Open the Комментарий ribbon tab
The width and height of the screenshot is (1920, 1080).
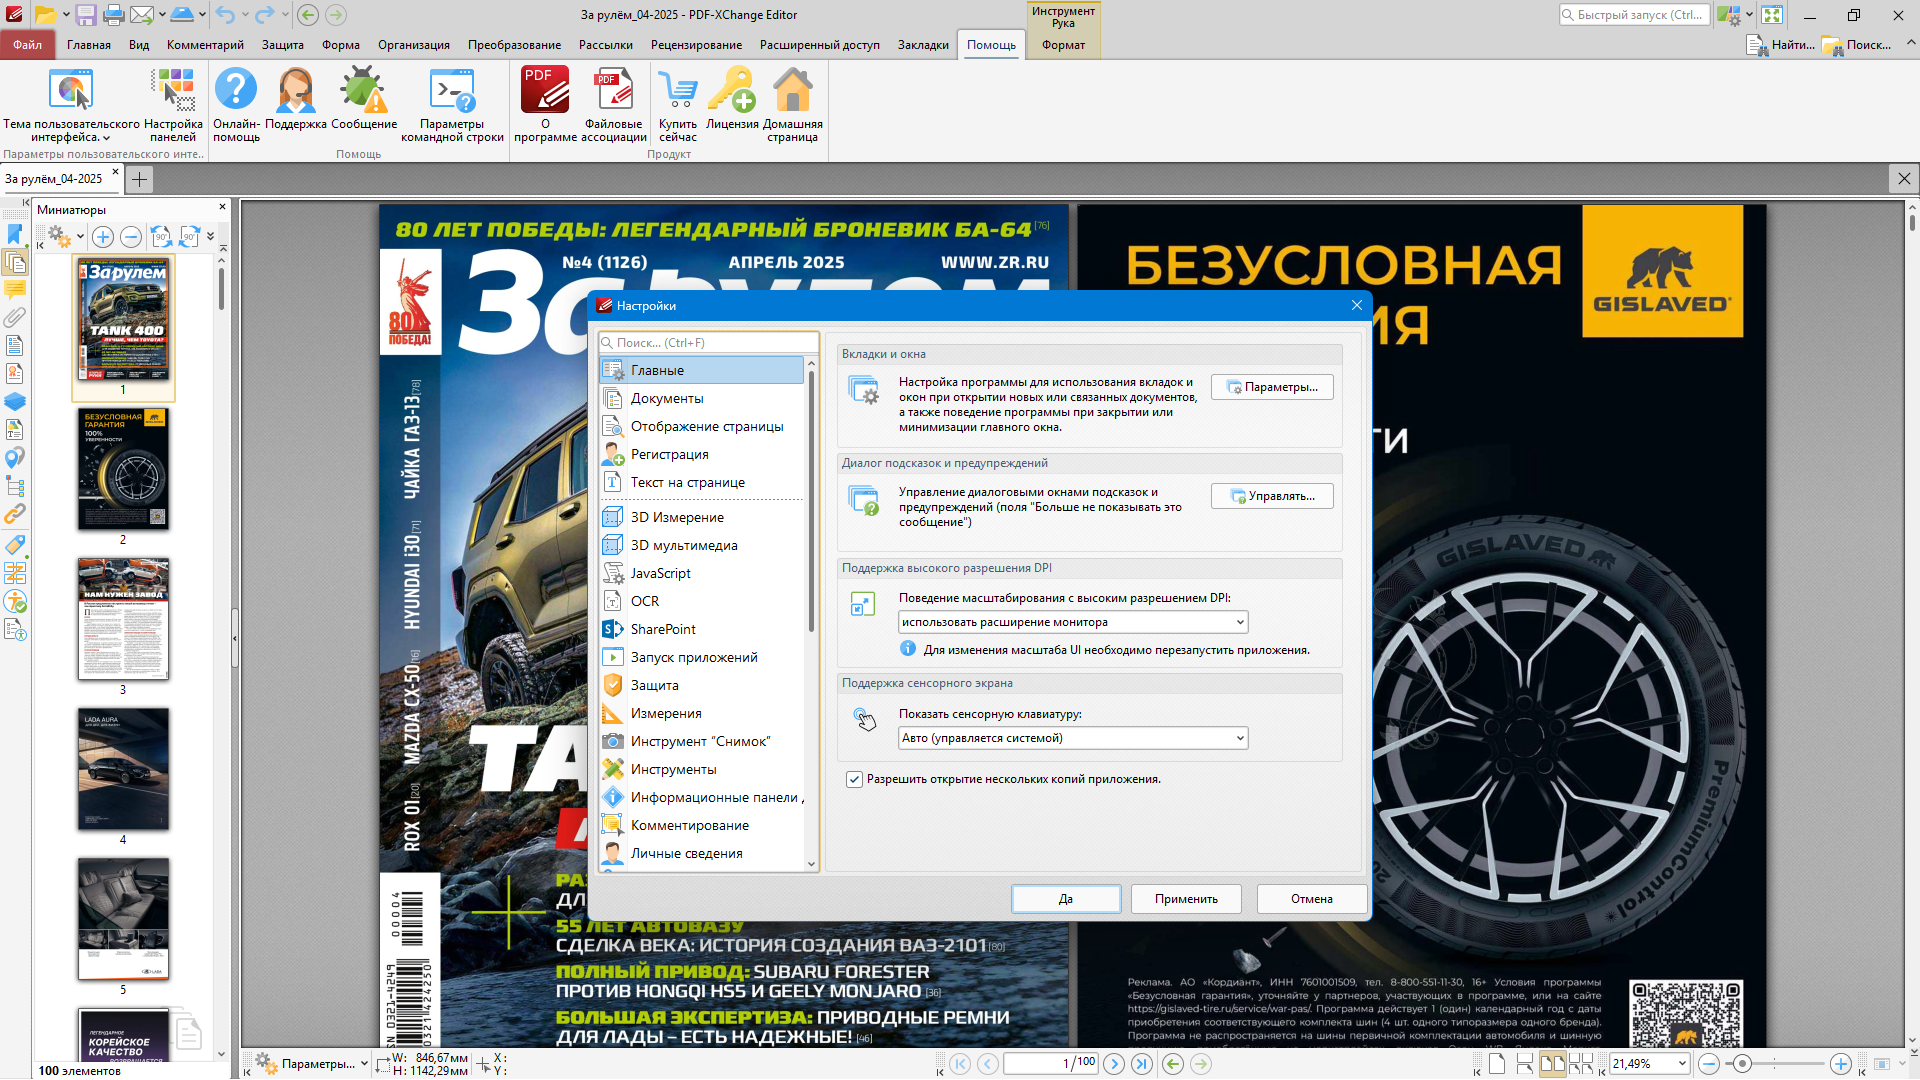click(x=205, y=45)
